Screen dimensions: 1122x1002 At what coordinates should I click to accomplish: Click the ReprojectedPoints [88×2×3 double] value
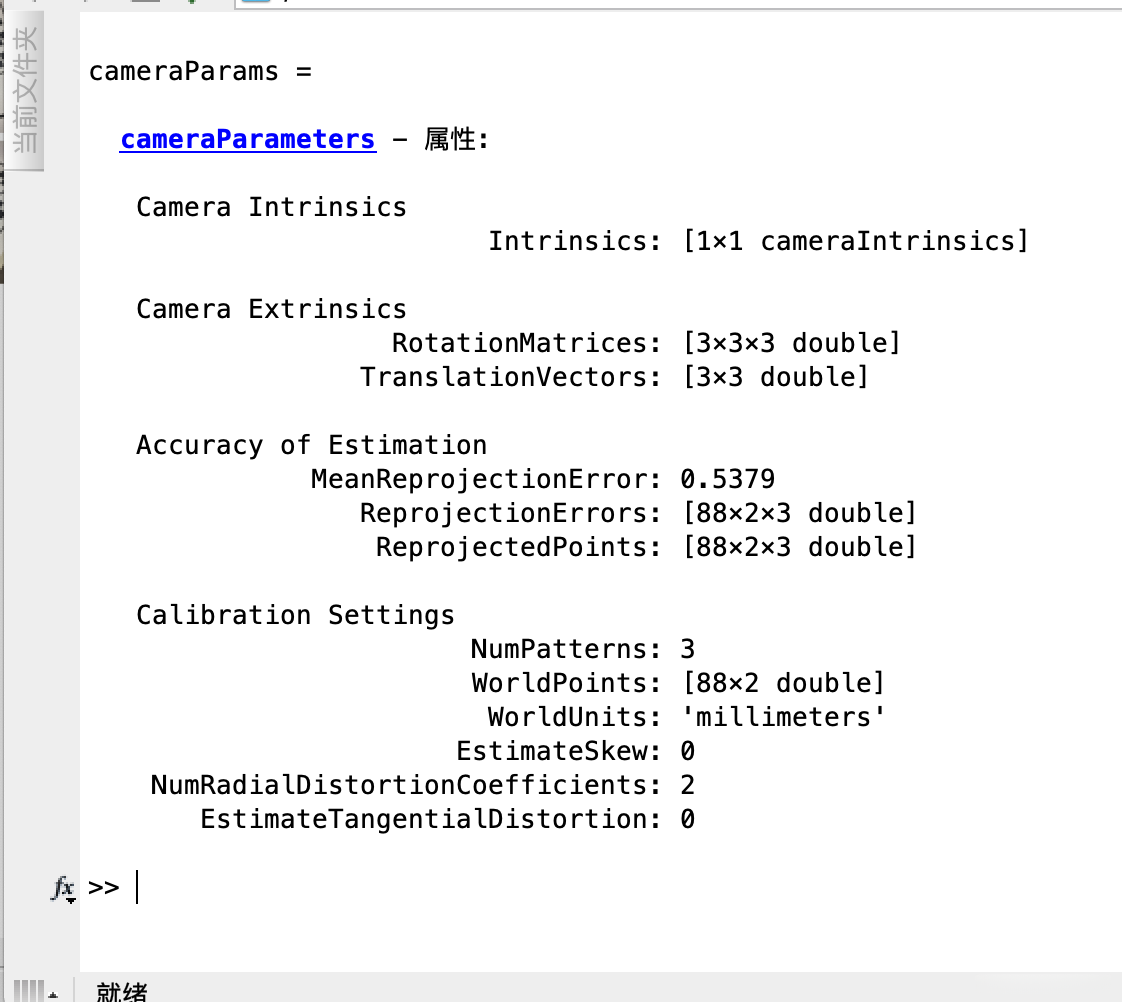[800, 547]
